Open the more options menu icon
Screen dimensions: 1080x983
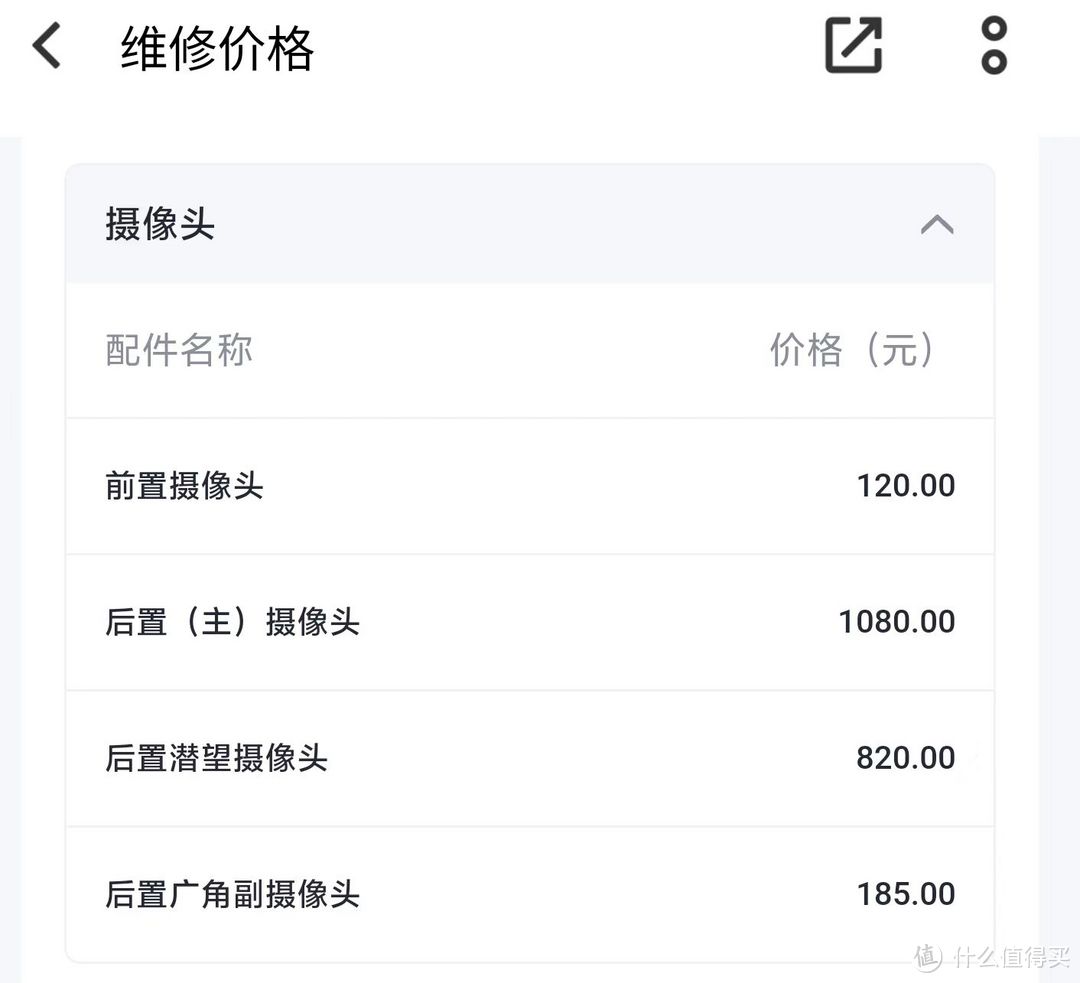(993, 44)
